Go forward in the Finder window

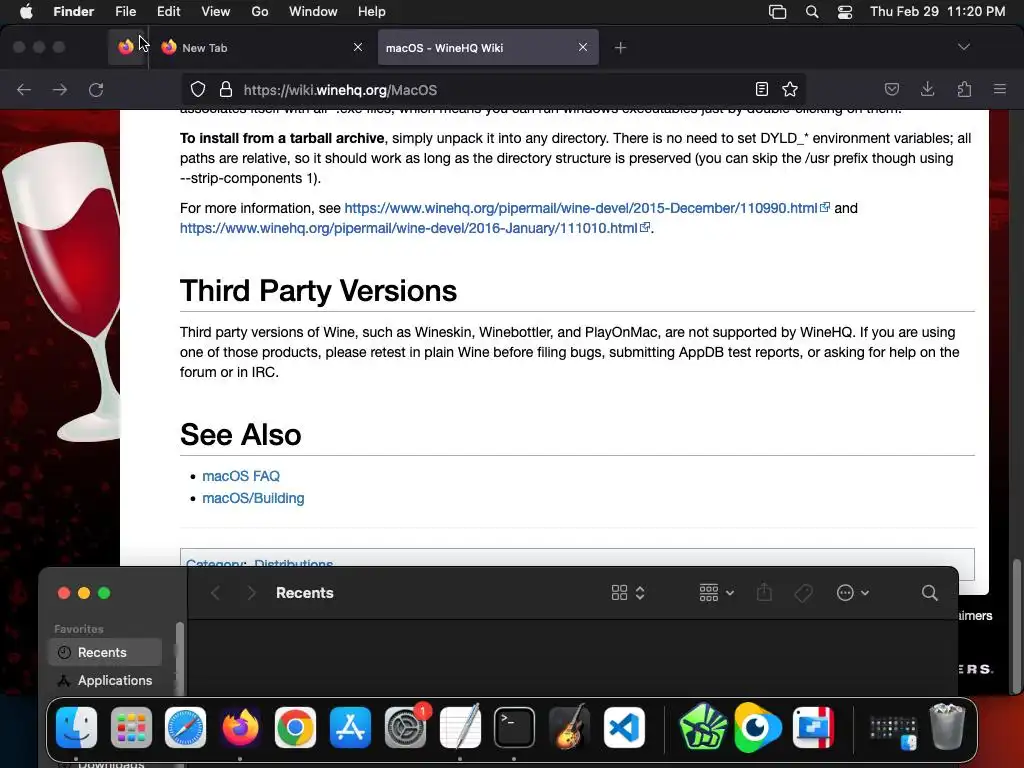tap(251, 593)
